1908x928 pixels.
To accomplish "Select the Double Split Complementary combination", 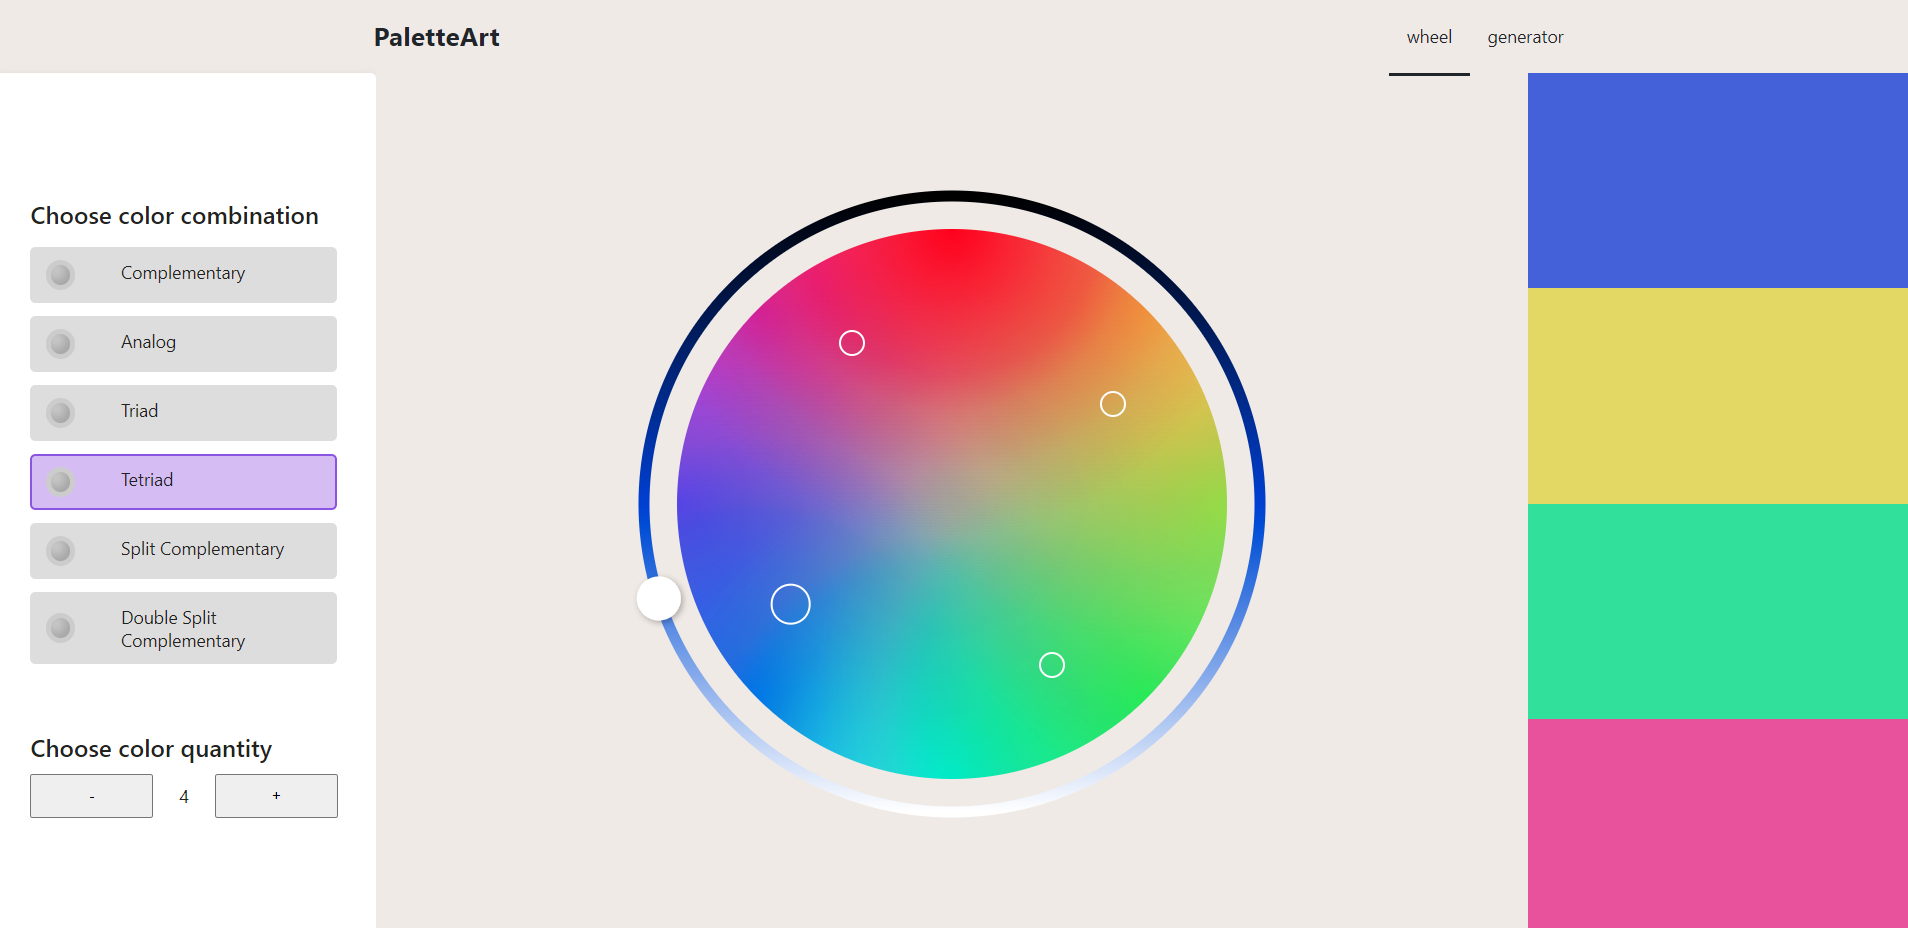I will [183, 628].
